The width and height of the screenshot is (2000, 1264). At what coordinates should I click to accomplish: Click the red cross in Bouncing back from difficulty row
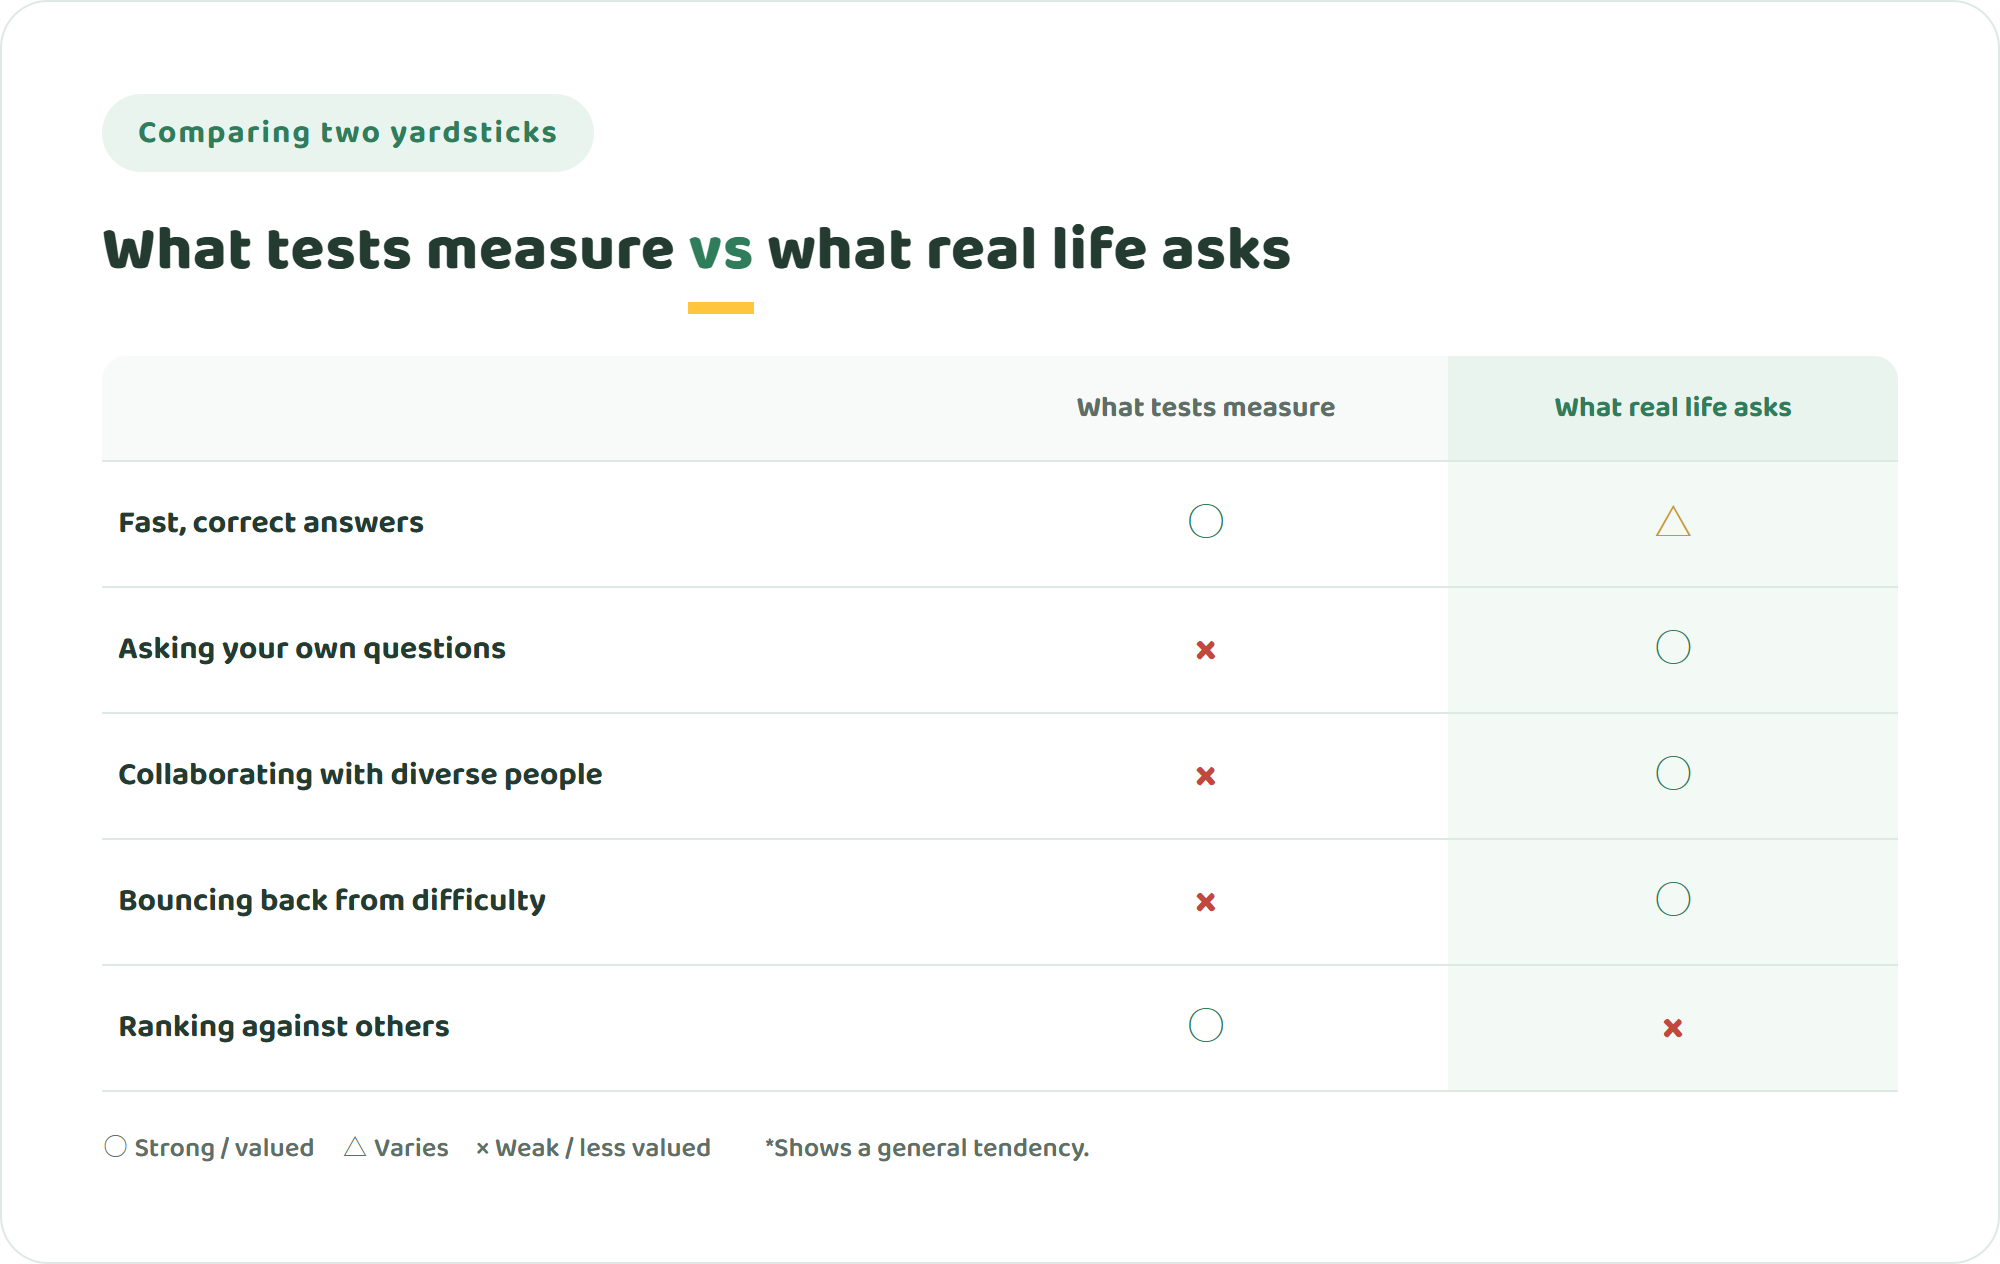[1206, 902]
